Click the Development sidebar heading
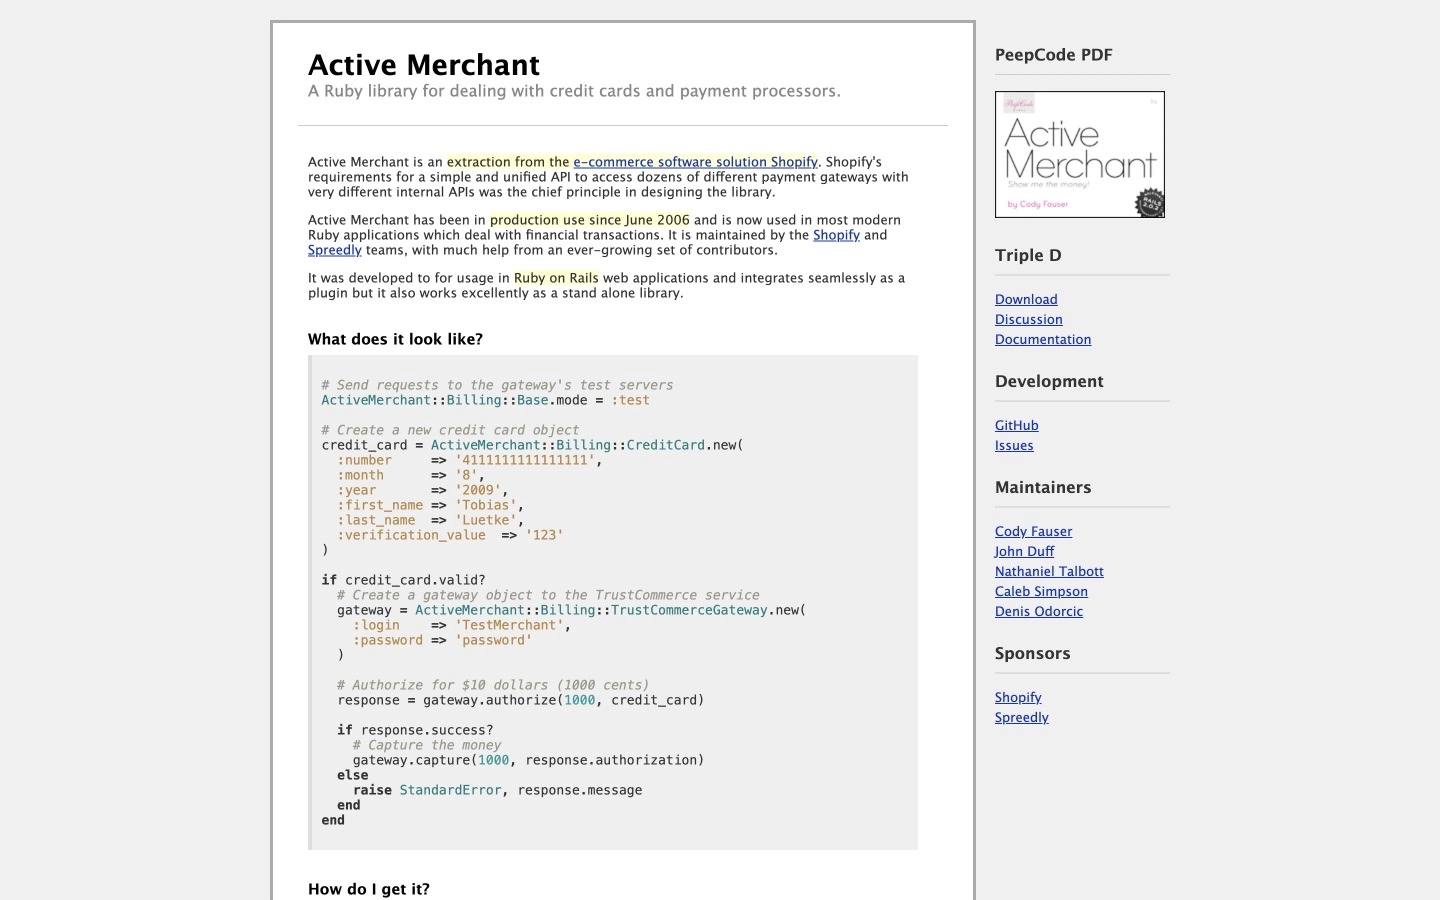This screenshot has width=1440, height=900. 1049,381
